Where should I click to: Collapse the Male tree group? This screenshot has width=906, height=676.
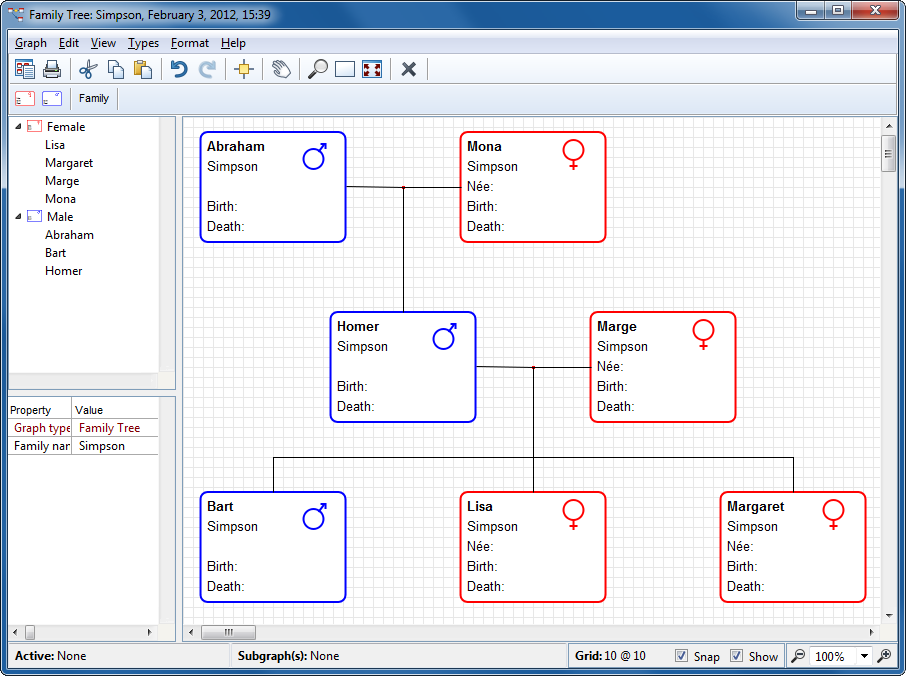click(x=18, y=217)
